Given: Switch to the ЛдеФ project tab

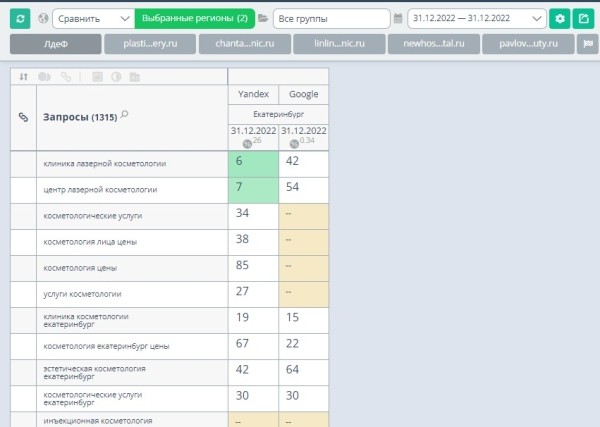Looking at the screenshot, I should 56,44.
